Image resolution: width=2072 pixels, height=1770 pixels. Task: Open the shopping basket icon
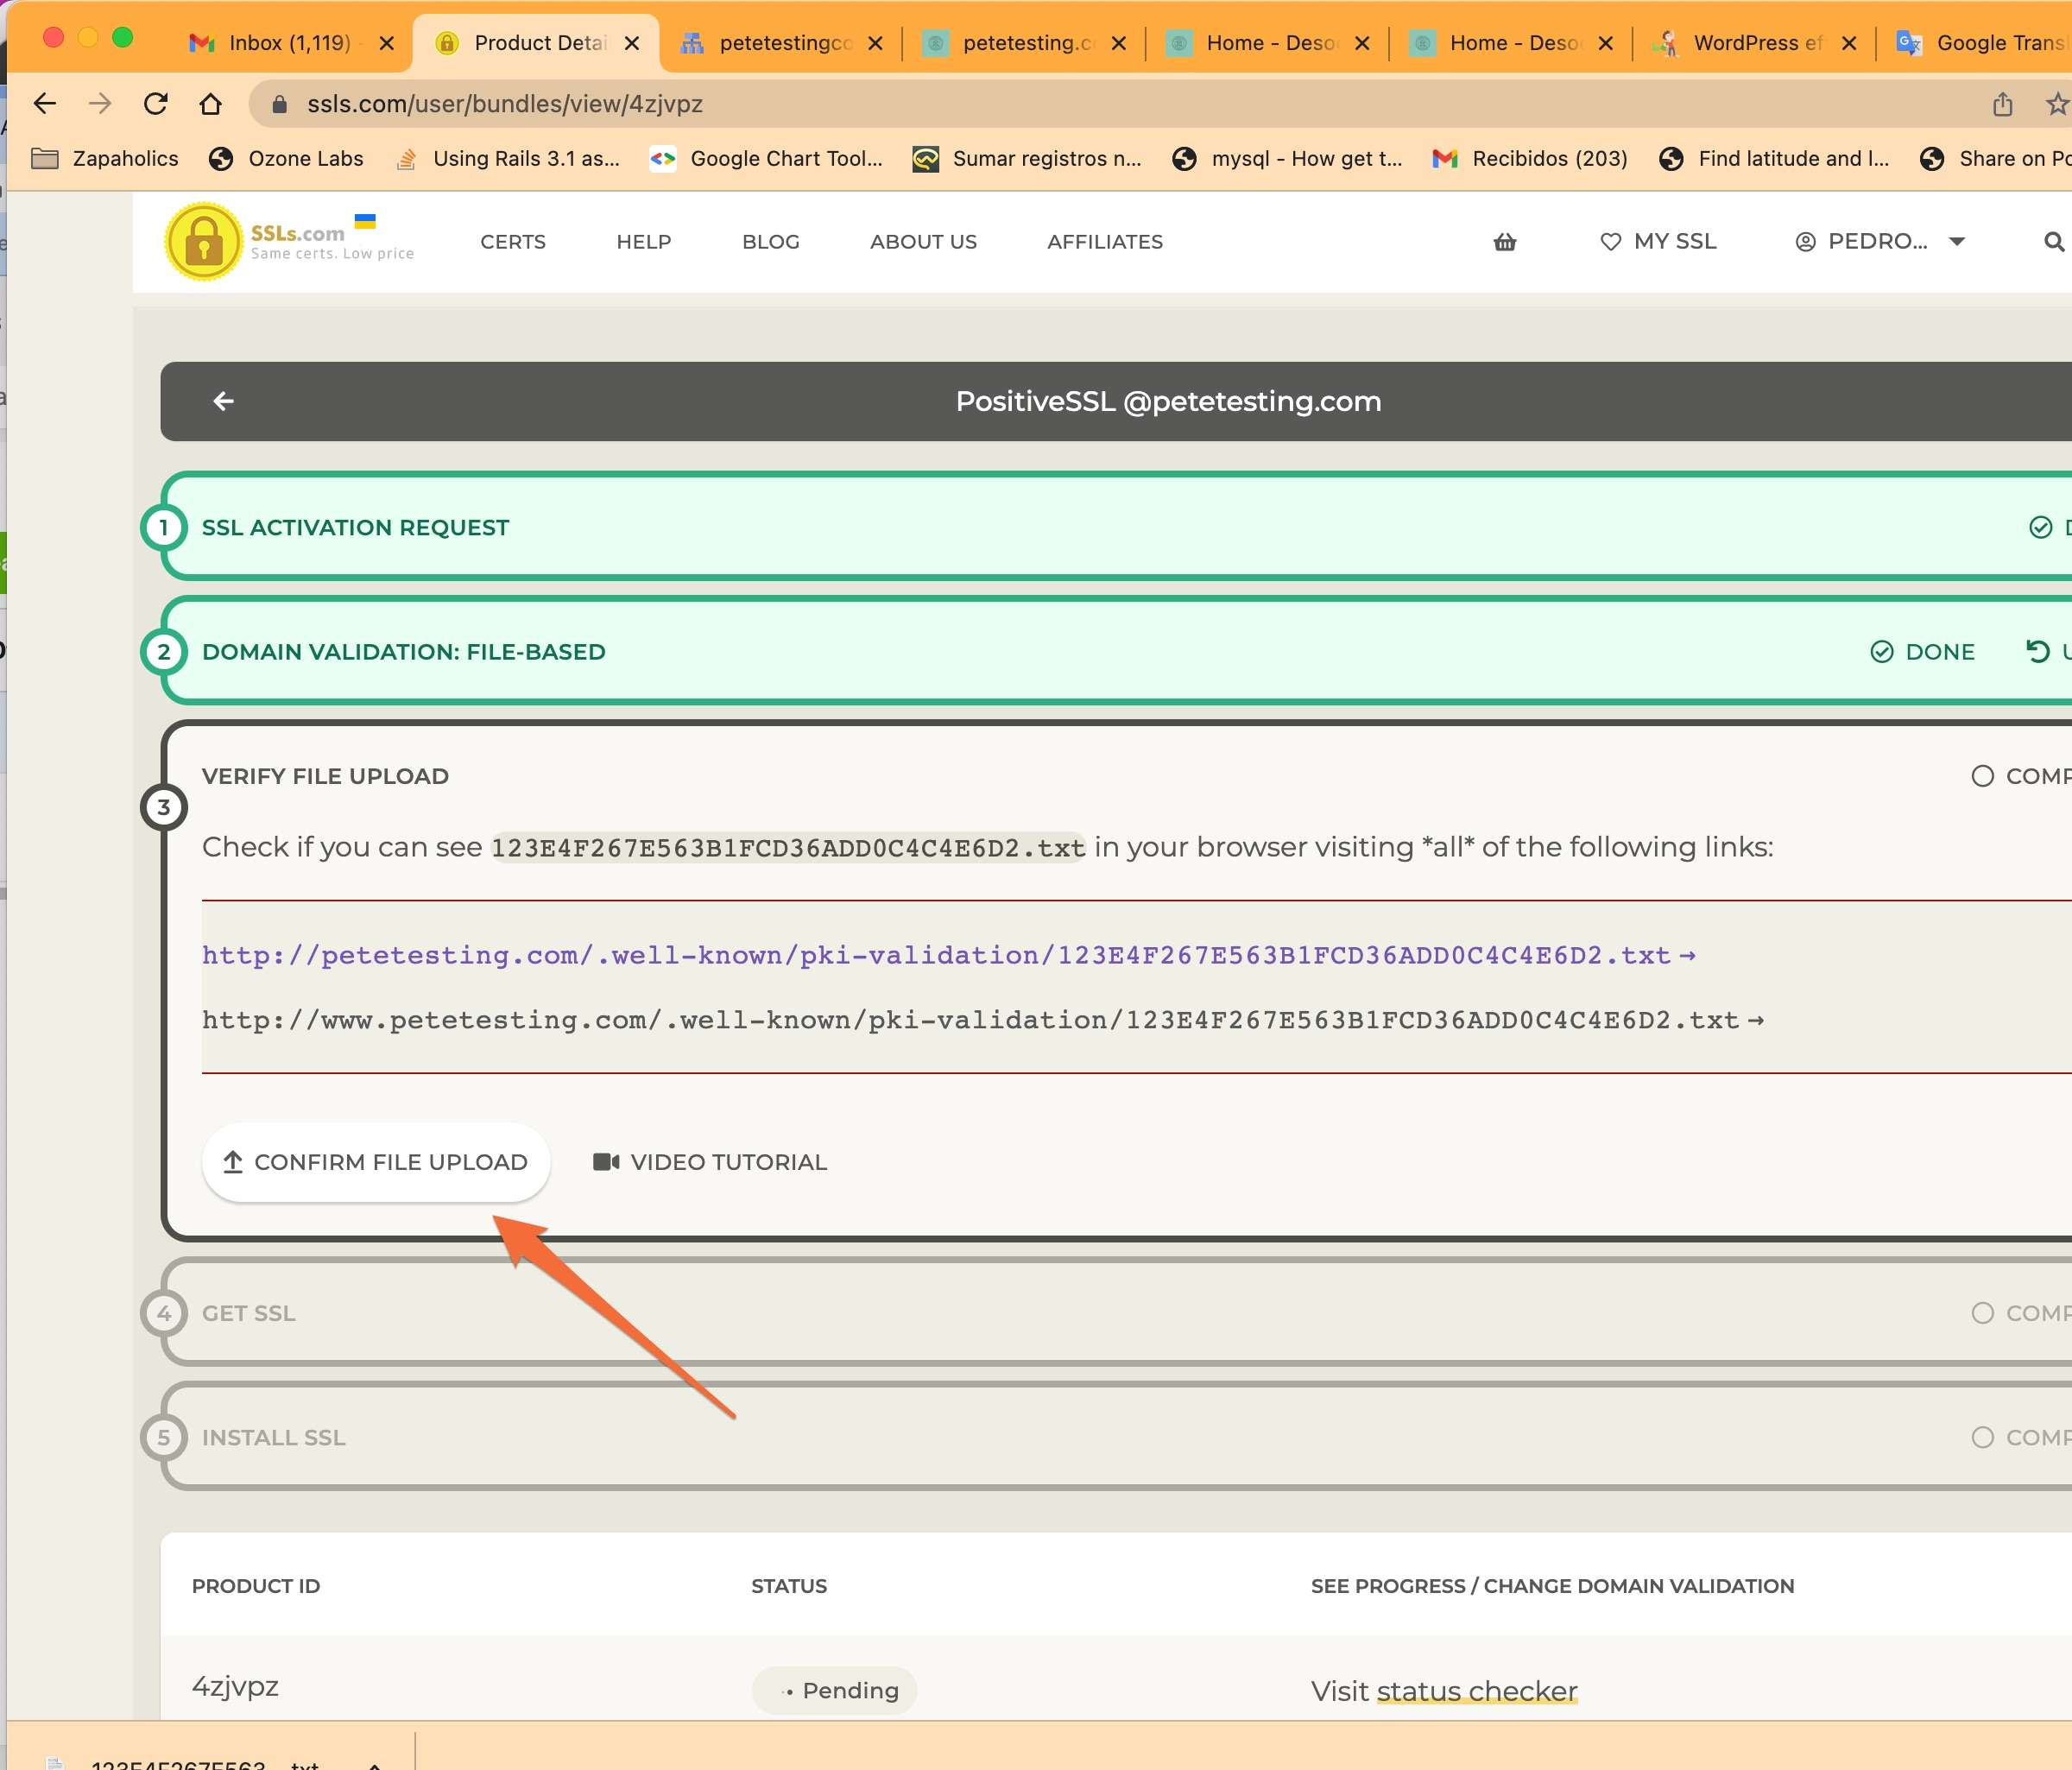[x=1505, y=242]
